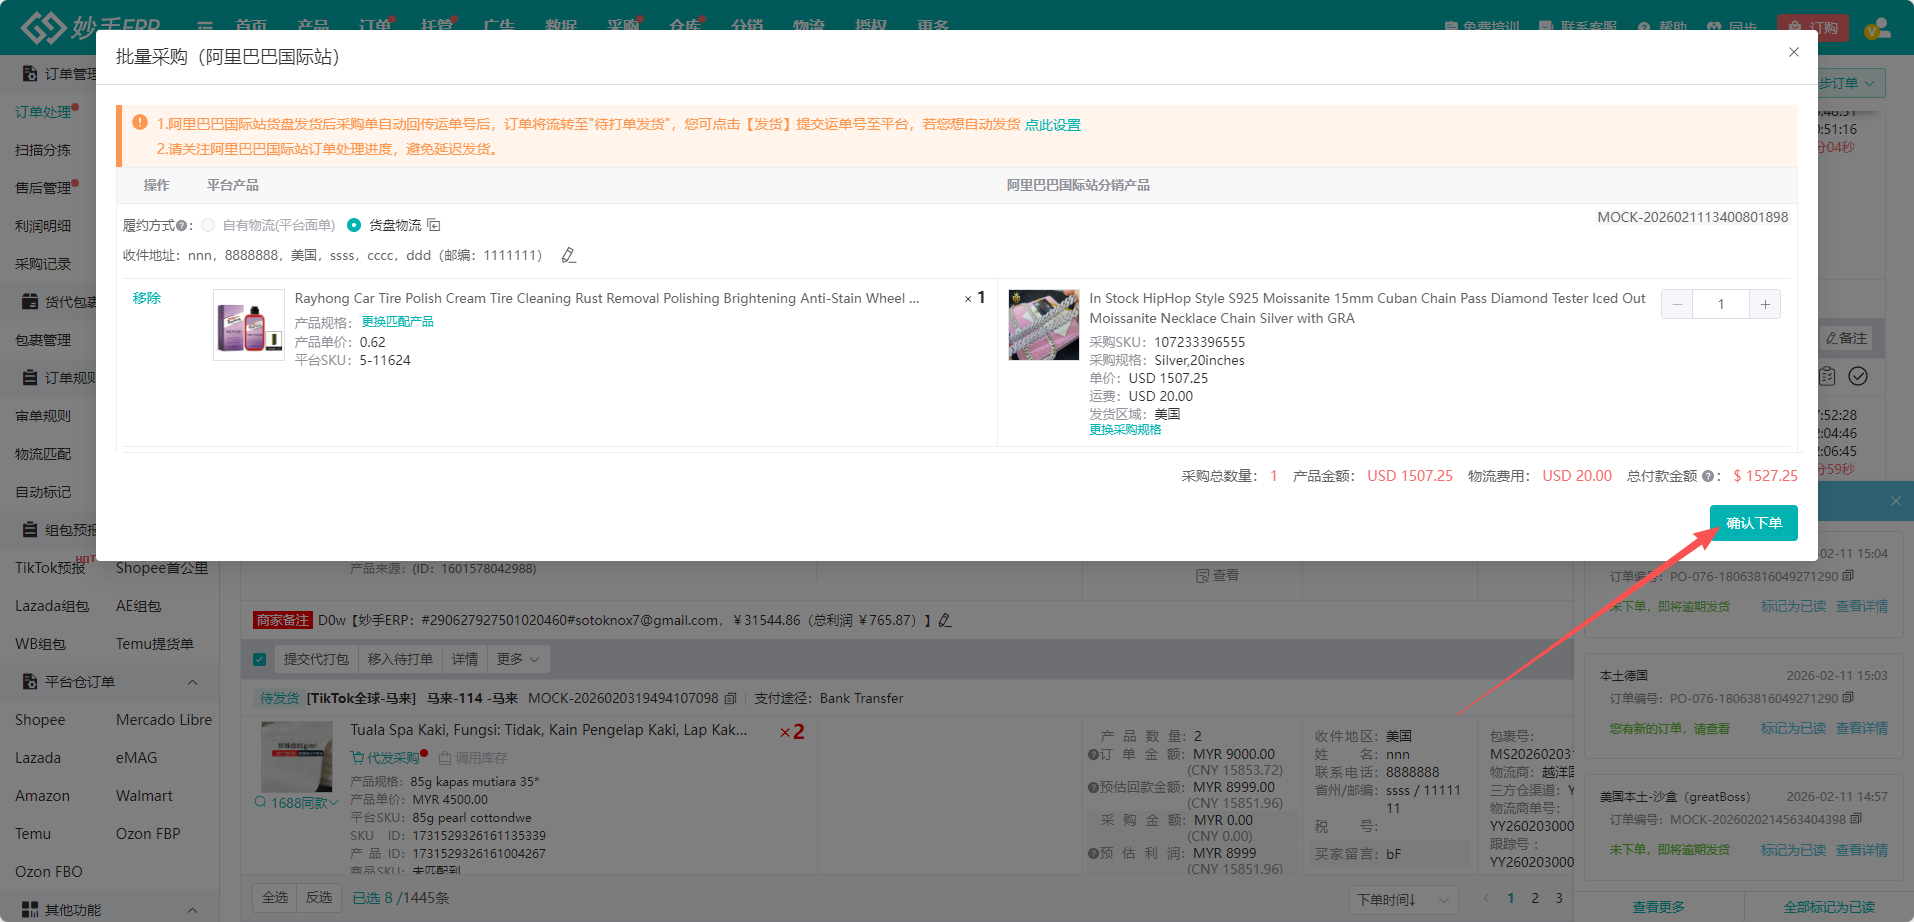Expand the 更多 order actions dropdown

pyautogui.click(x=518, y=659)
